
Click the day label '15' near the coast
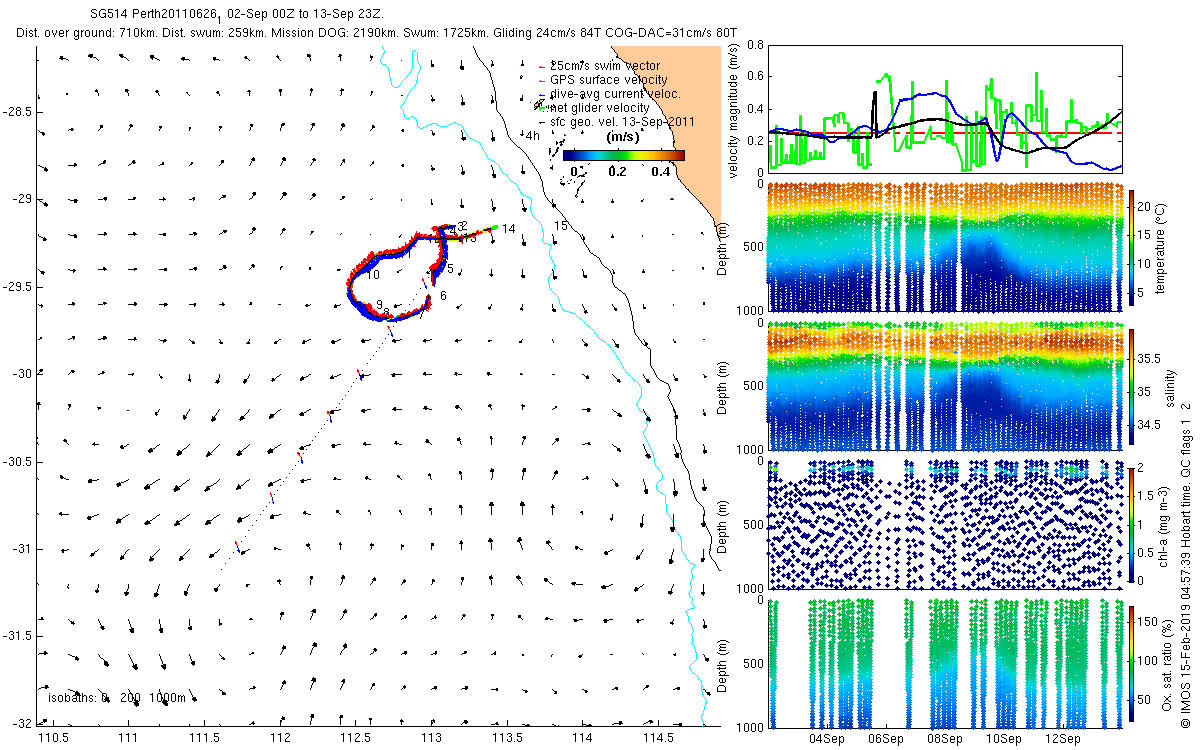tap(561, 227)
